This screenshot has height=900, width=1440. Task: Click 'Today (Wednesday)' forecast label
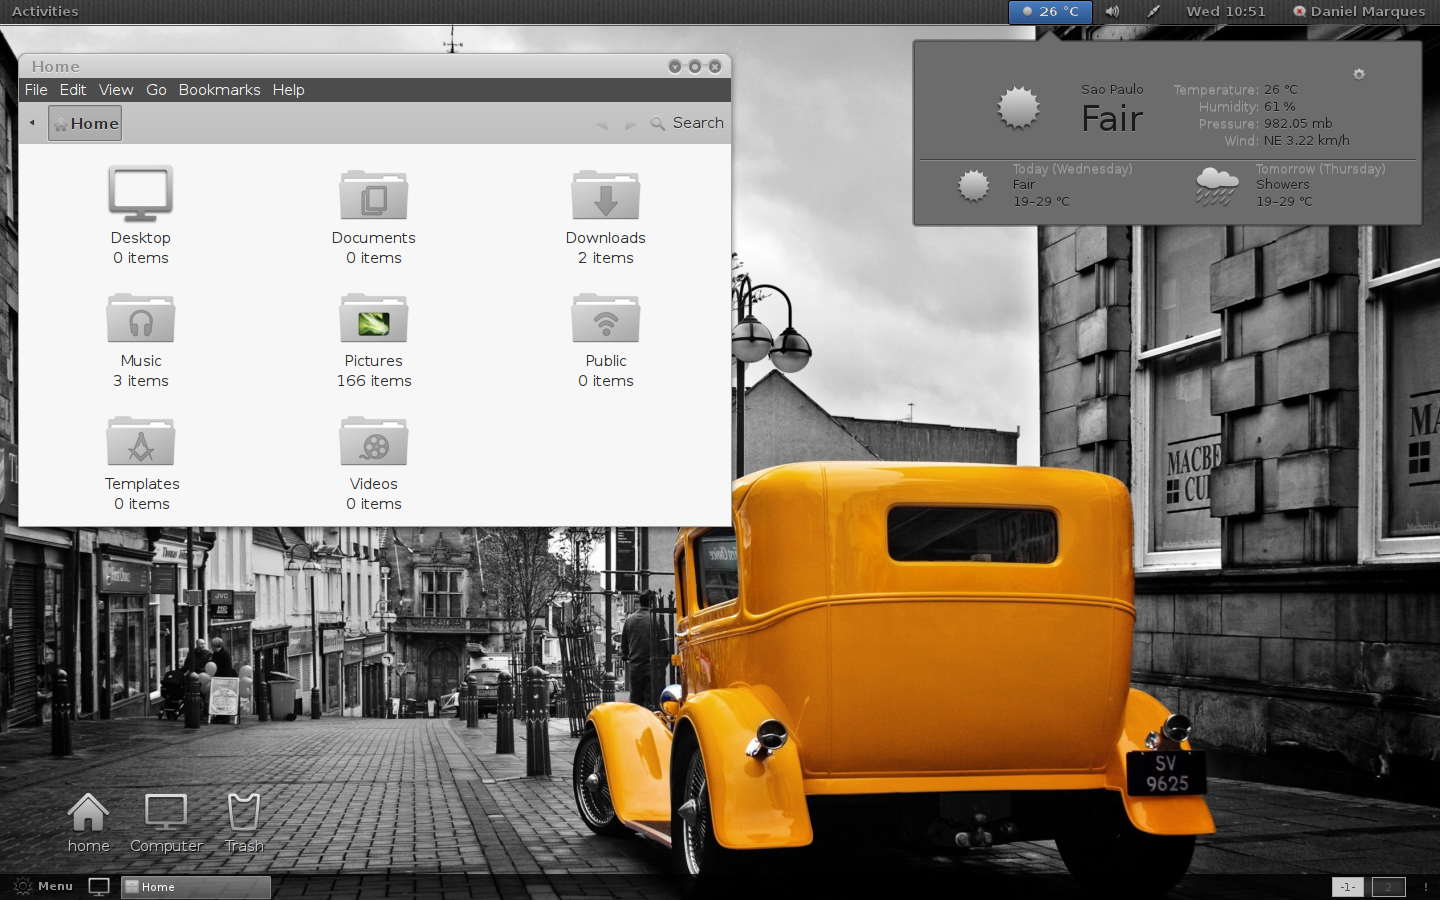pos(1072,169)
